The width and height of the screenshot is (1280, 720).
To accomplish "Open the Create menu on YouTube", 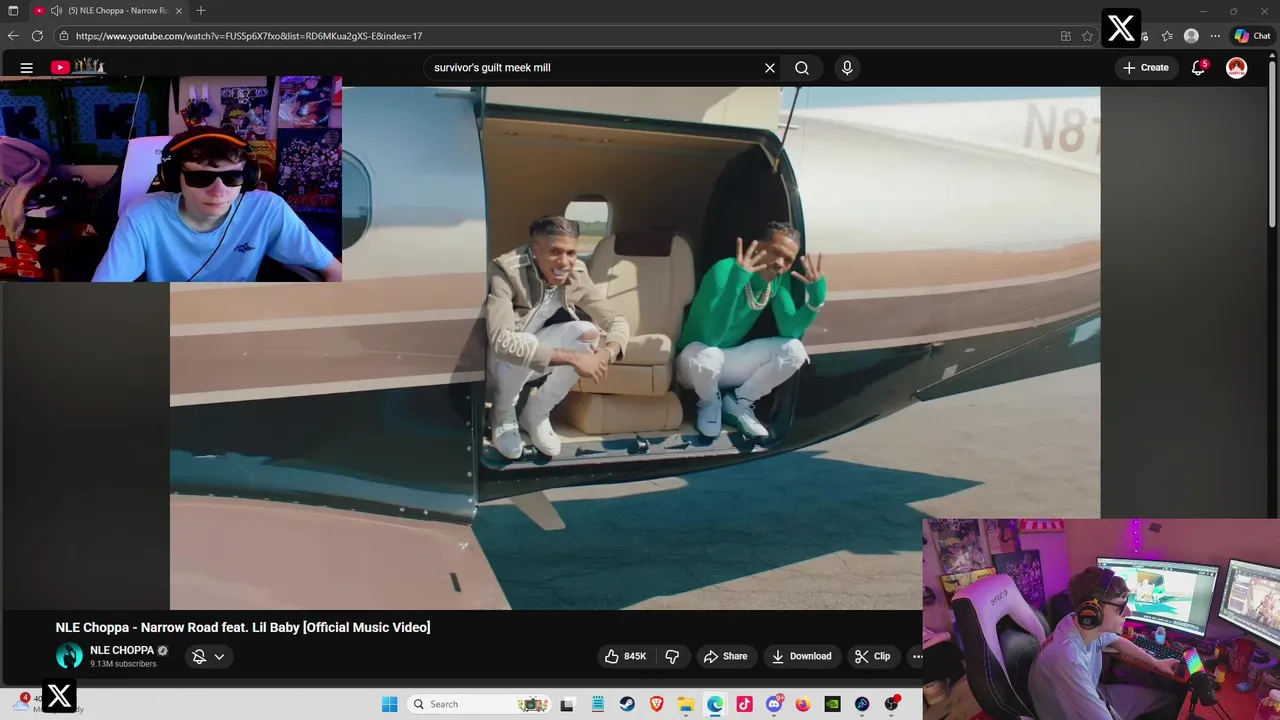I will pos(1146,68).
